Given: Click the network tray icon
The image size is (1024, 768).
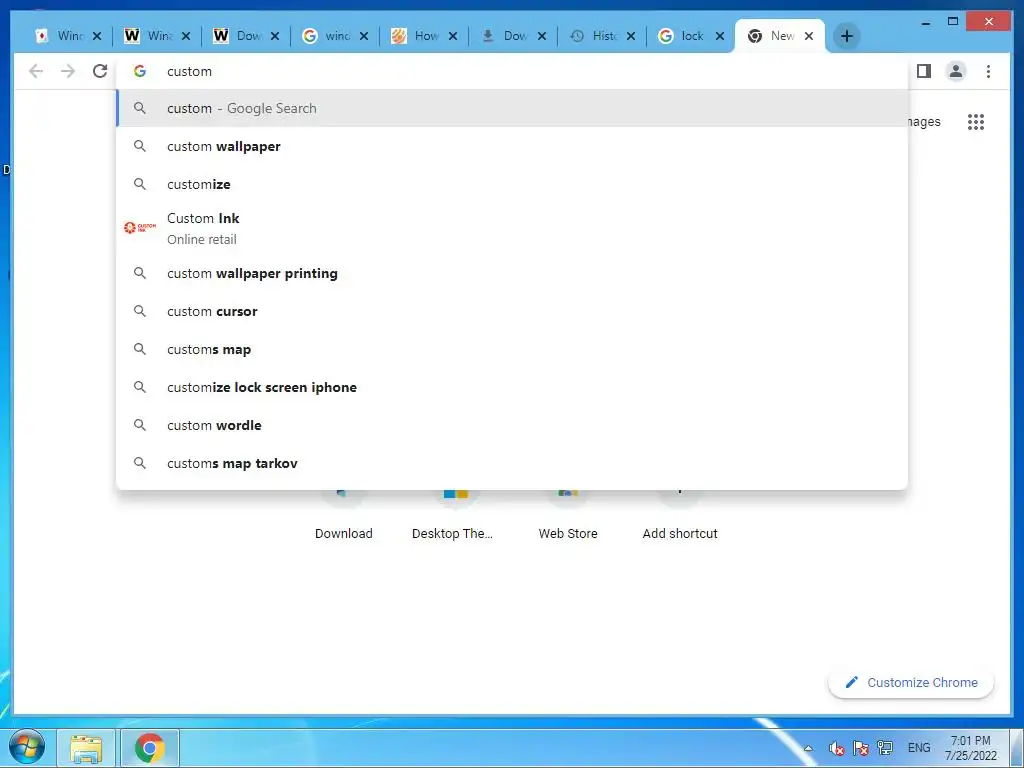Looking at the screenshot, I should pos(885,748).
